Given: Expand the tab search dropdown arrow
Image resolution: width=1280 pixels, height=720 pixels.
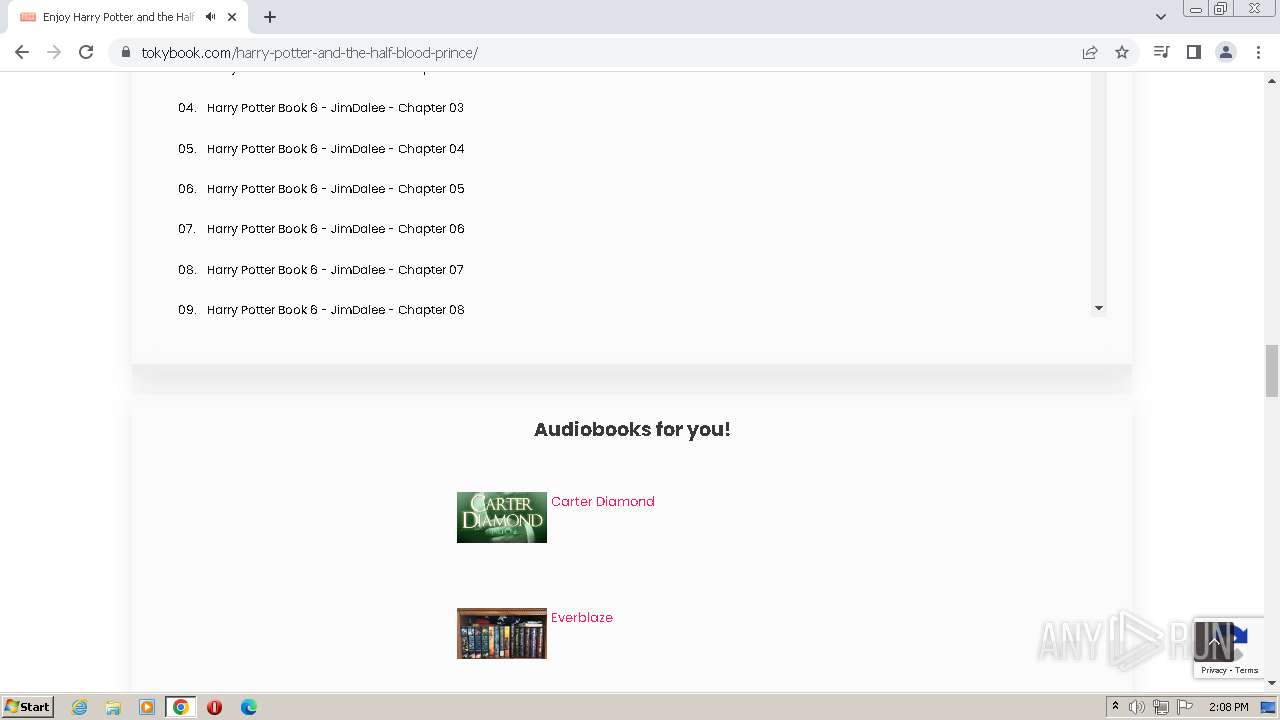Looking at the screenshot, I should click(x=1160, y=17).
